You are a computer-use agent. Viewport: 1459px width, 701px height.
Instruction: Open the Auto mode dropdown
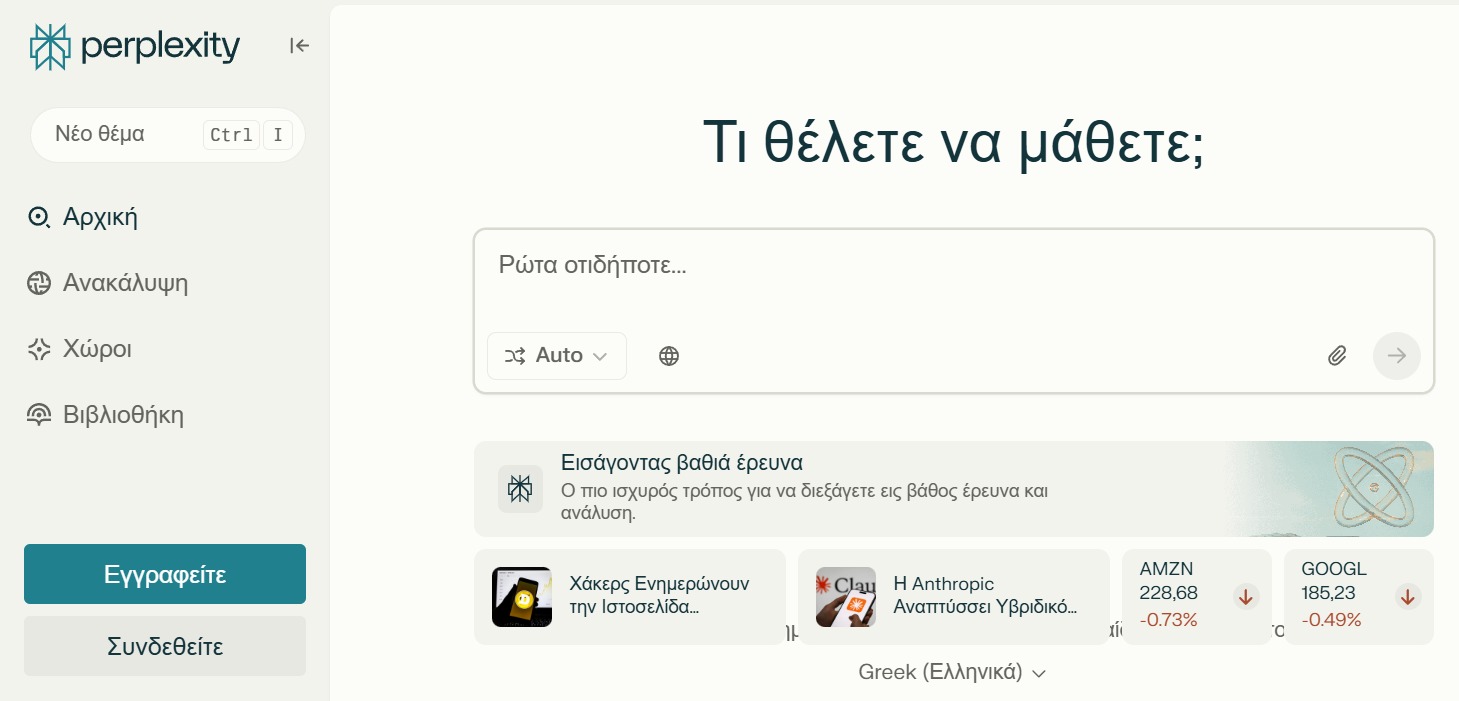tap(557, 356)
